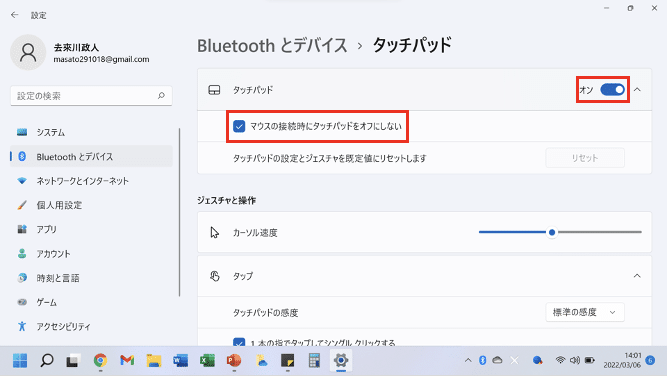Screen dimensions: 667x376
Task: Click the システム monitor icon
Action: pos(22,132)
